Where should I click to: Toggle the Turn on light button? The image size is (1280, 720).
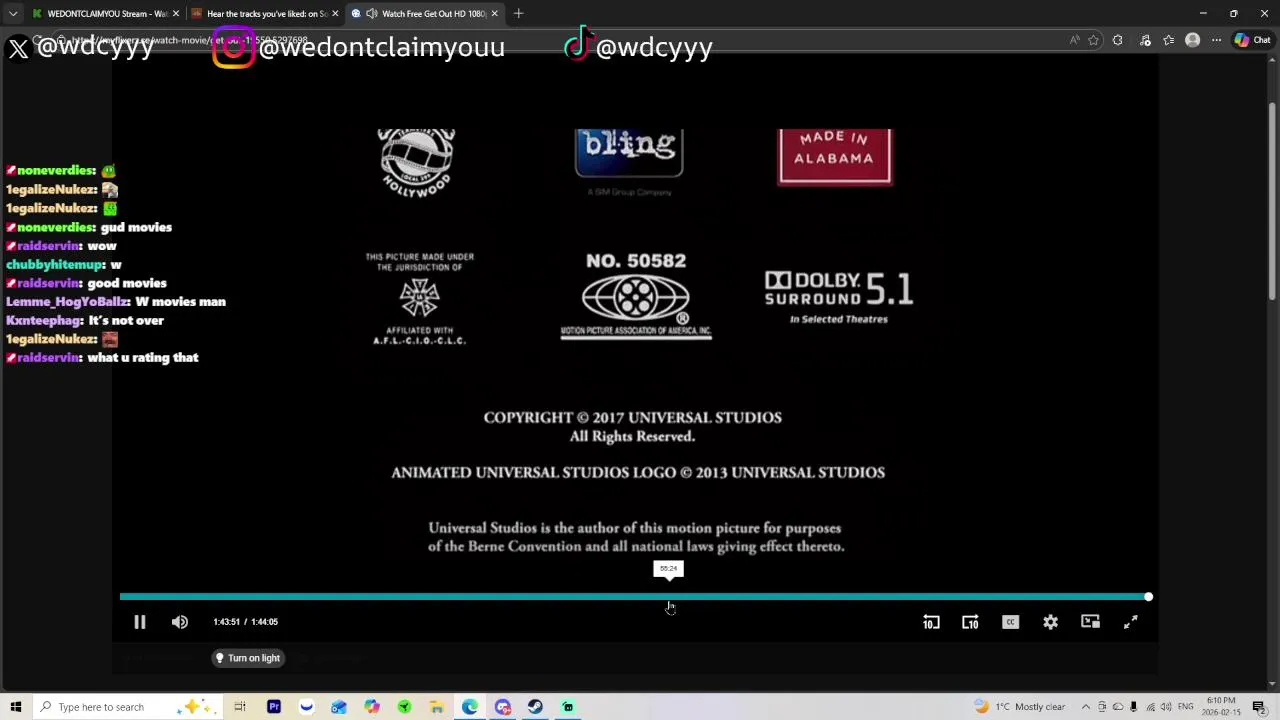248,658
